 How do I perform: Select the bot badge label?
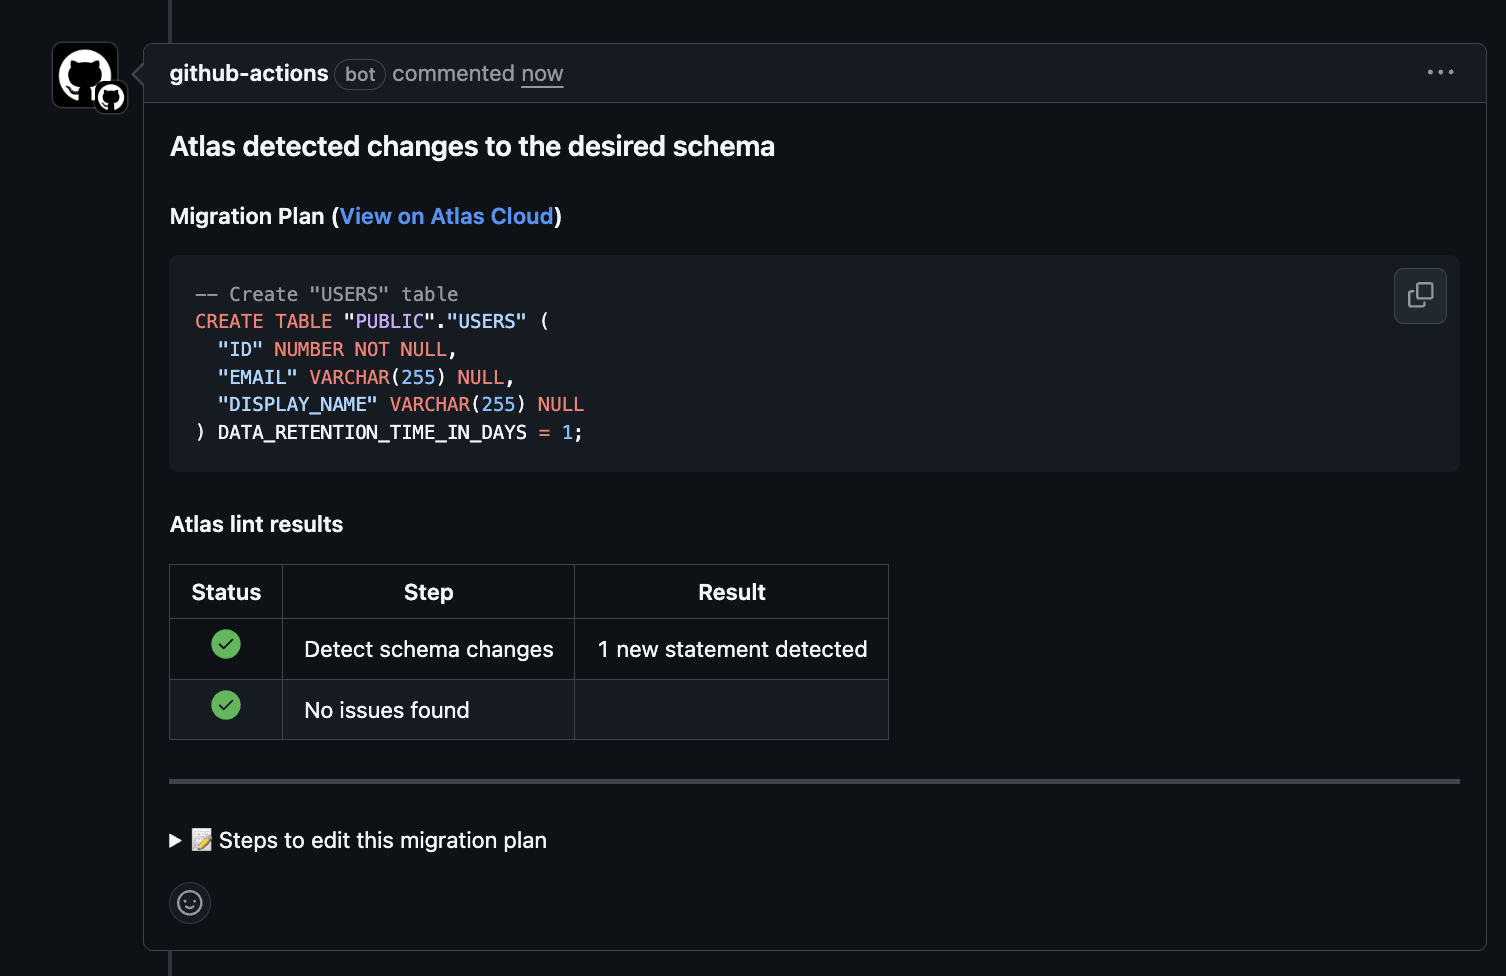pyautogui.click(x=360, y=74)
